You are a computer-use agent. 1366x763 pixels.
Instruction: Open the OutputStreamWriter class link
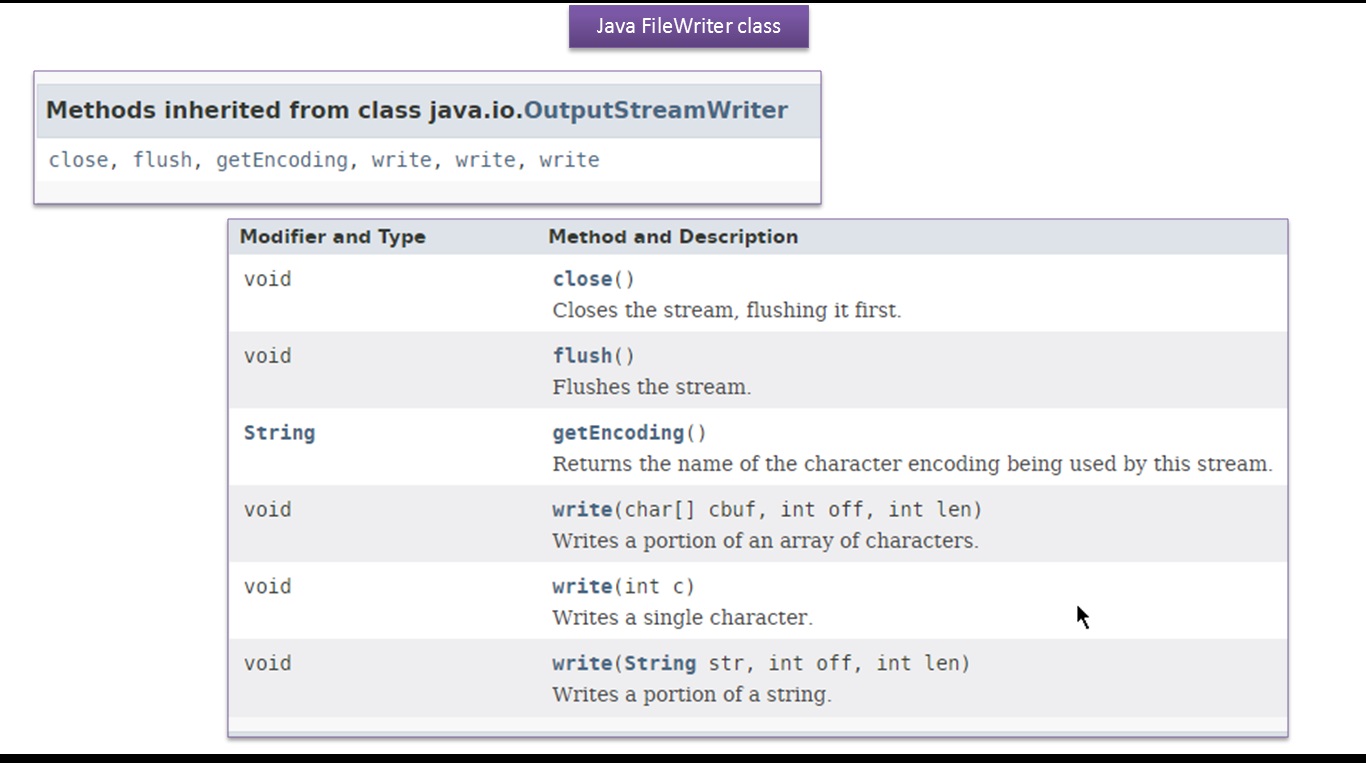[655, 110]
